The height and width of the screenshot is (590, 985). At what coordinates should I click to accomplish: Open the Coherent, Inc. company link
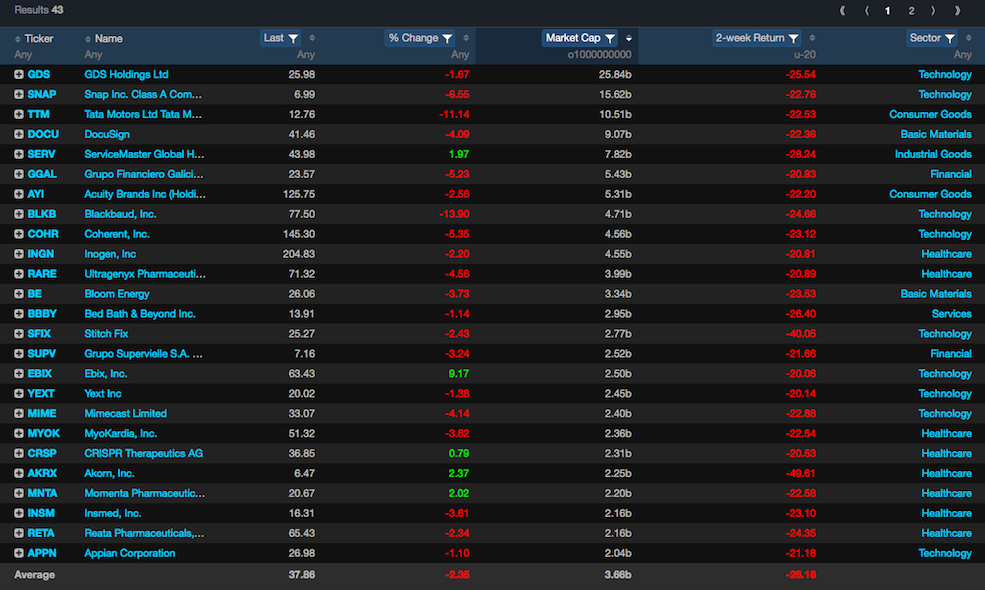(x=117, y=234)
